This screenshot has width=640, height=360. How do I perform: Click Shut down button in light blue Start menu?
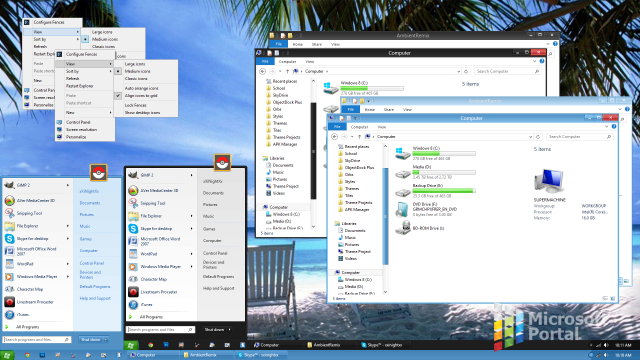pyautogui.click(x=90, y=340)
